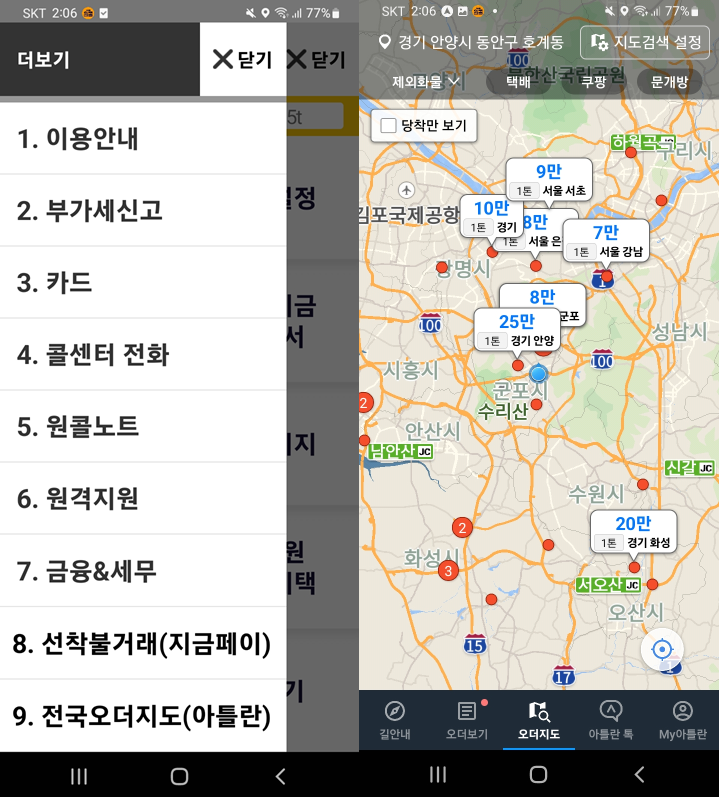Image resolution: width=719 pixels, height=797 pixels.
Task: Select menu item 1. 이용안내
Action: [143, 138]
